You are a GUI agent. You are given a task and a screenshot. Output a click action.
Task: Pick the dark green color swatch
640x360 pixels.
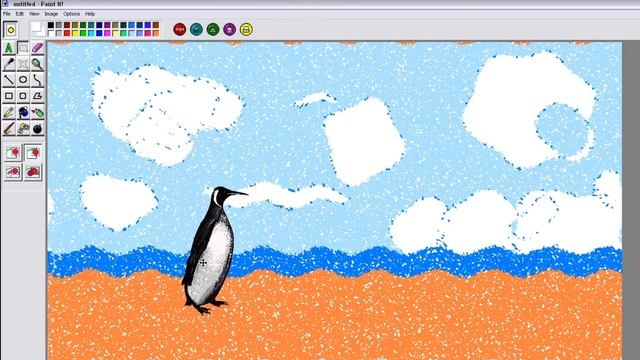click(x=83, y=25)
